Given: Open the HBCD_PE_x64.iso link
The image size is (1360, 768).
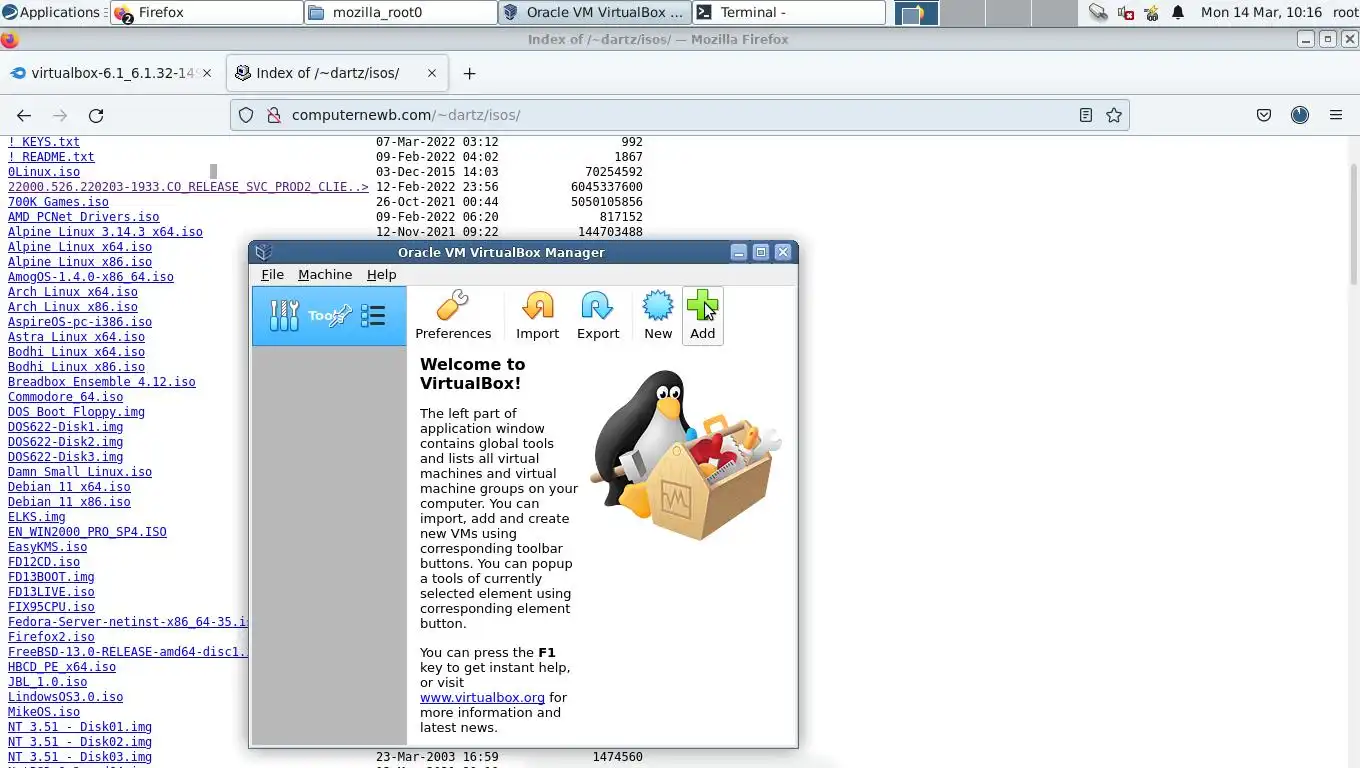Looking at the screenshot, I should [62, 667].
